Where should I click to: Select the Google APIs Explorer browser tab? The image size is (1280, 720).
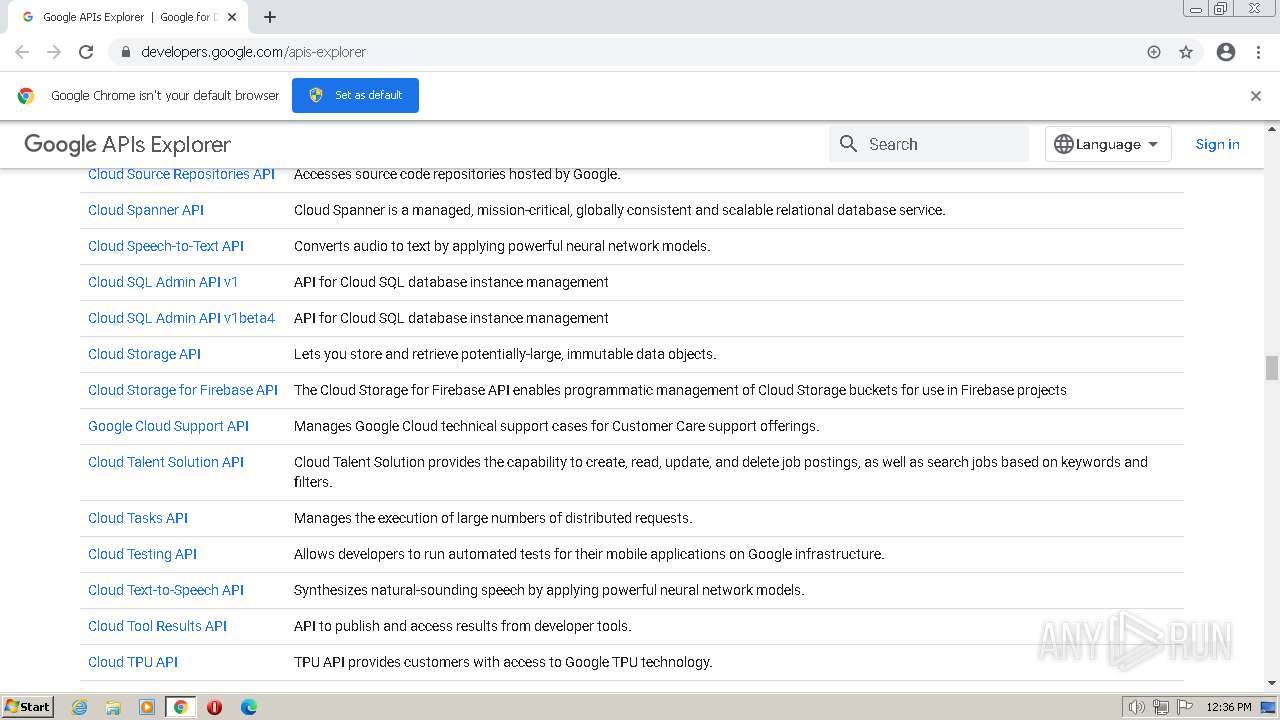pyautogui.click(x=130, y=17)
